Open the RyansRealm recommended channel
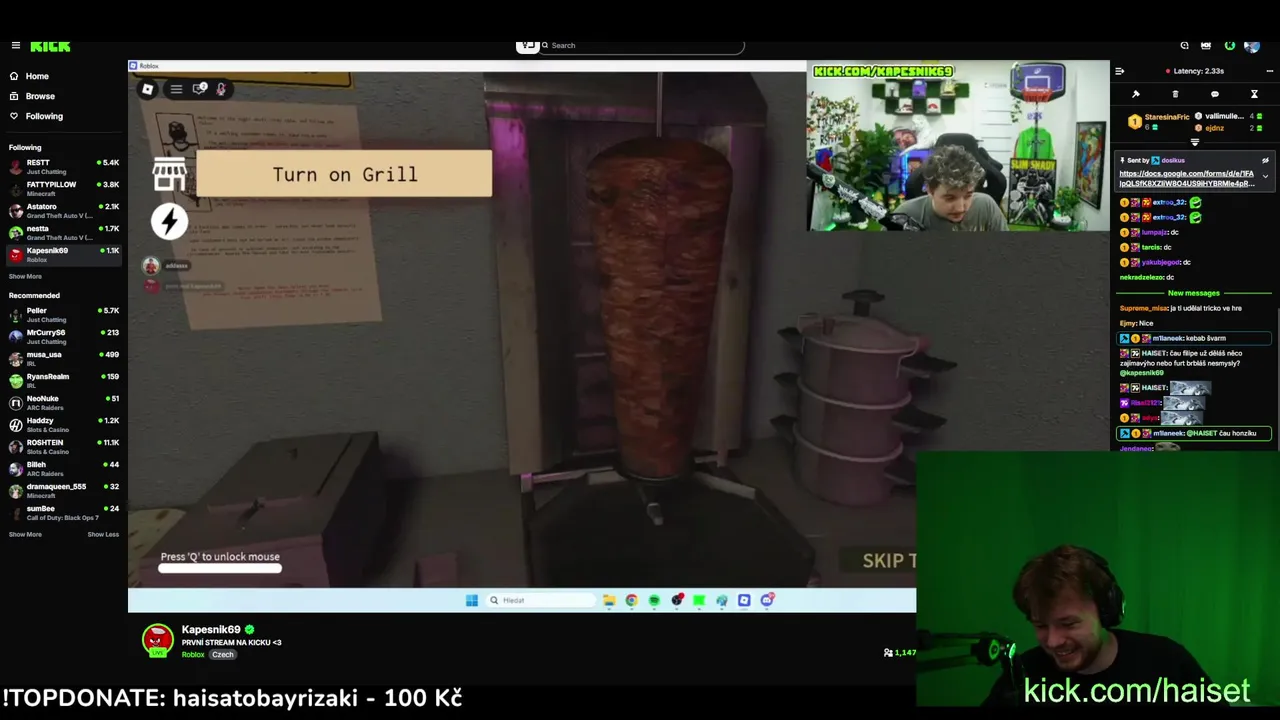Image resolution: width=1280 pixels, height=720 pixels. click(x=62, y=381)
